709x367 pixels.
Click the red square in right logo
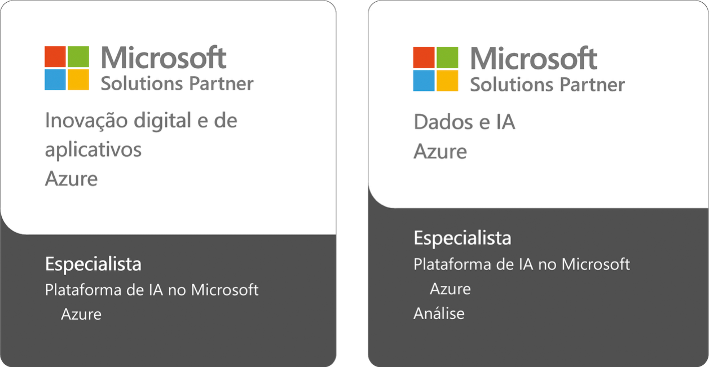(424, 57)
